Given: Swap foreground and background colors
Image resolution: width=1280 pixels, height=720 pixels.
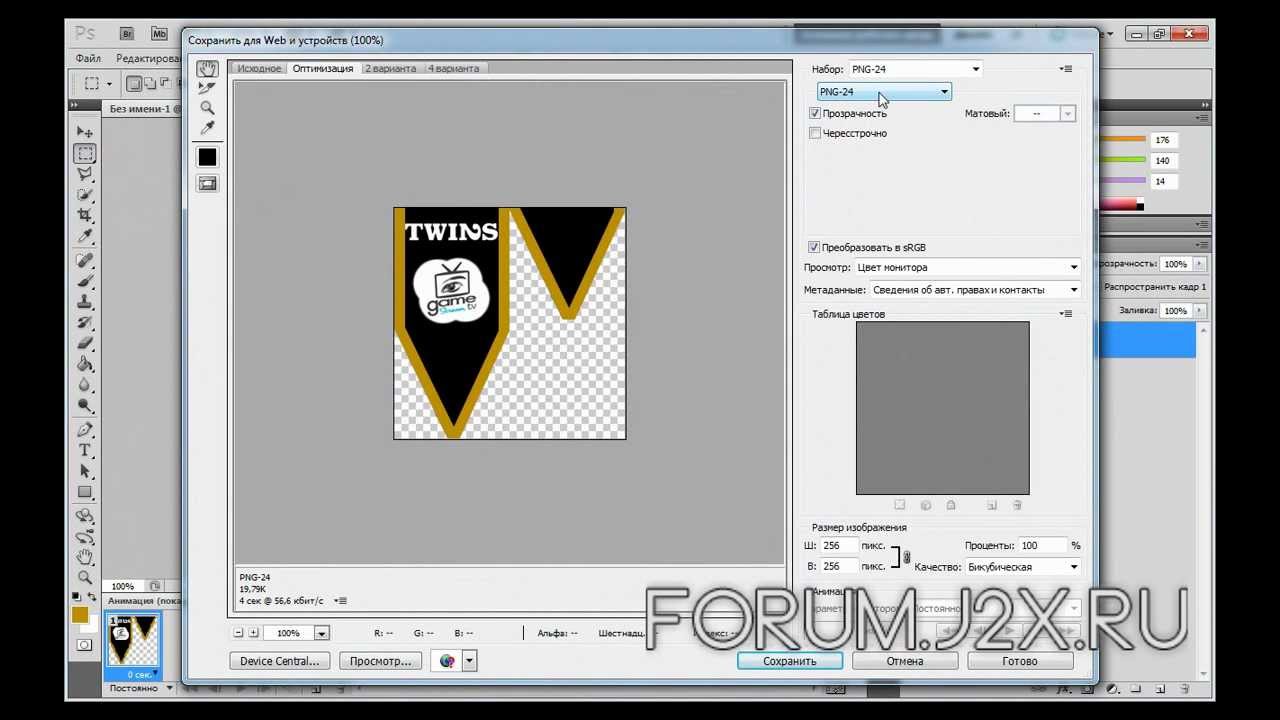Looking at the screenshot, I should pyautogui.click(x=93, y=599).
